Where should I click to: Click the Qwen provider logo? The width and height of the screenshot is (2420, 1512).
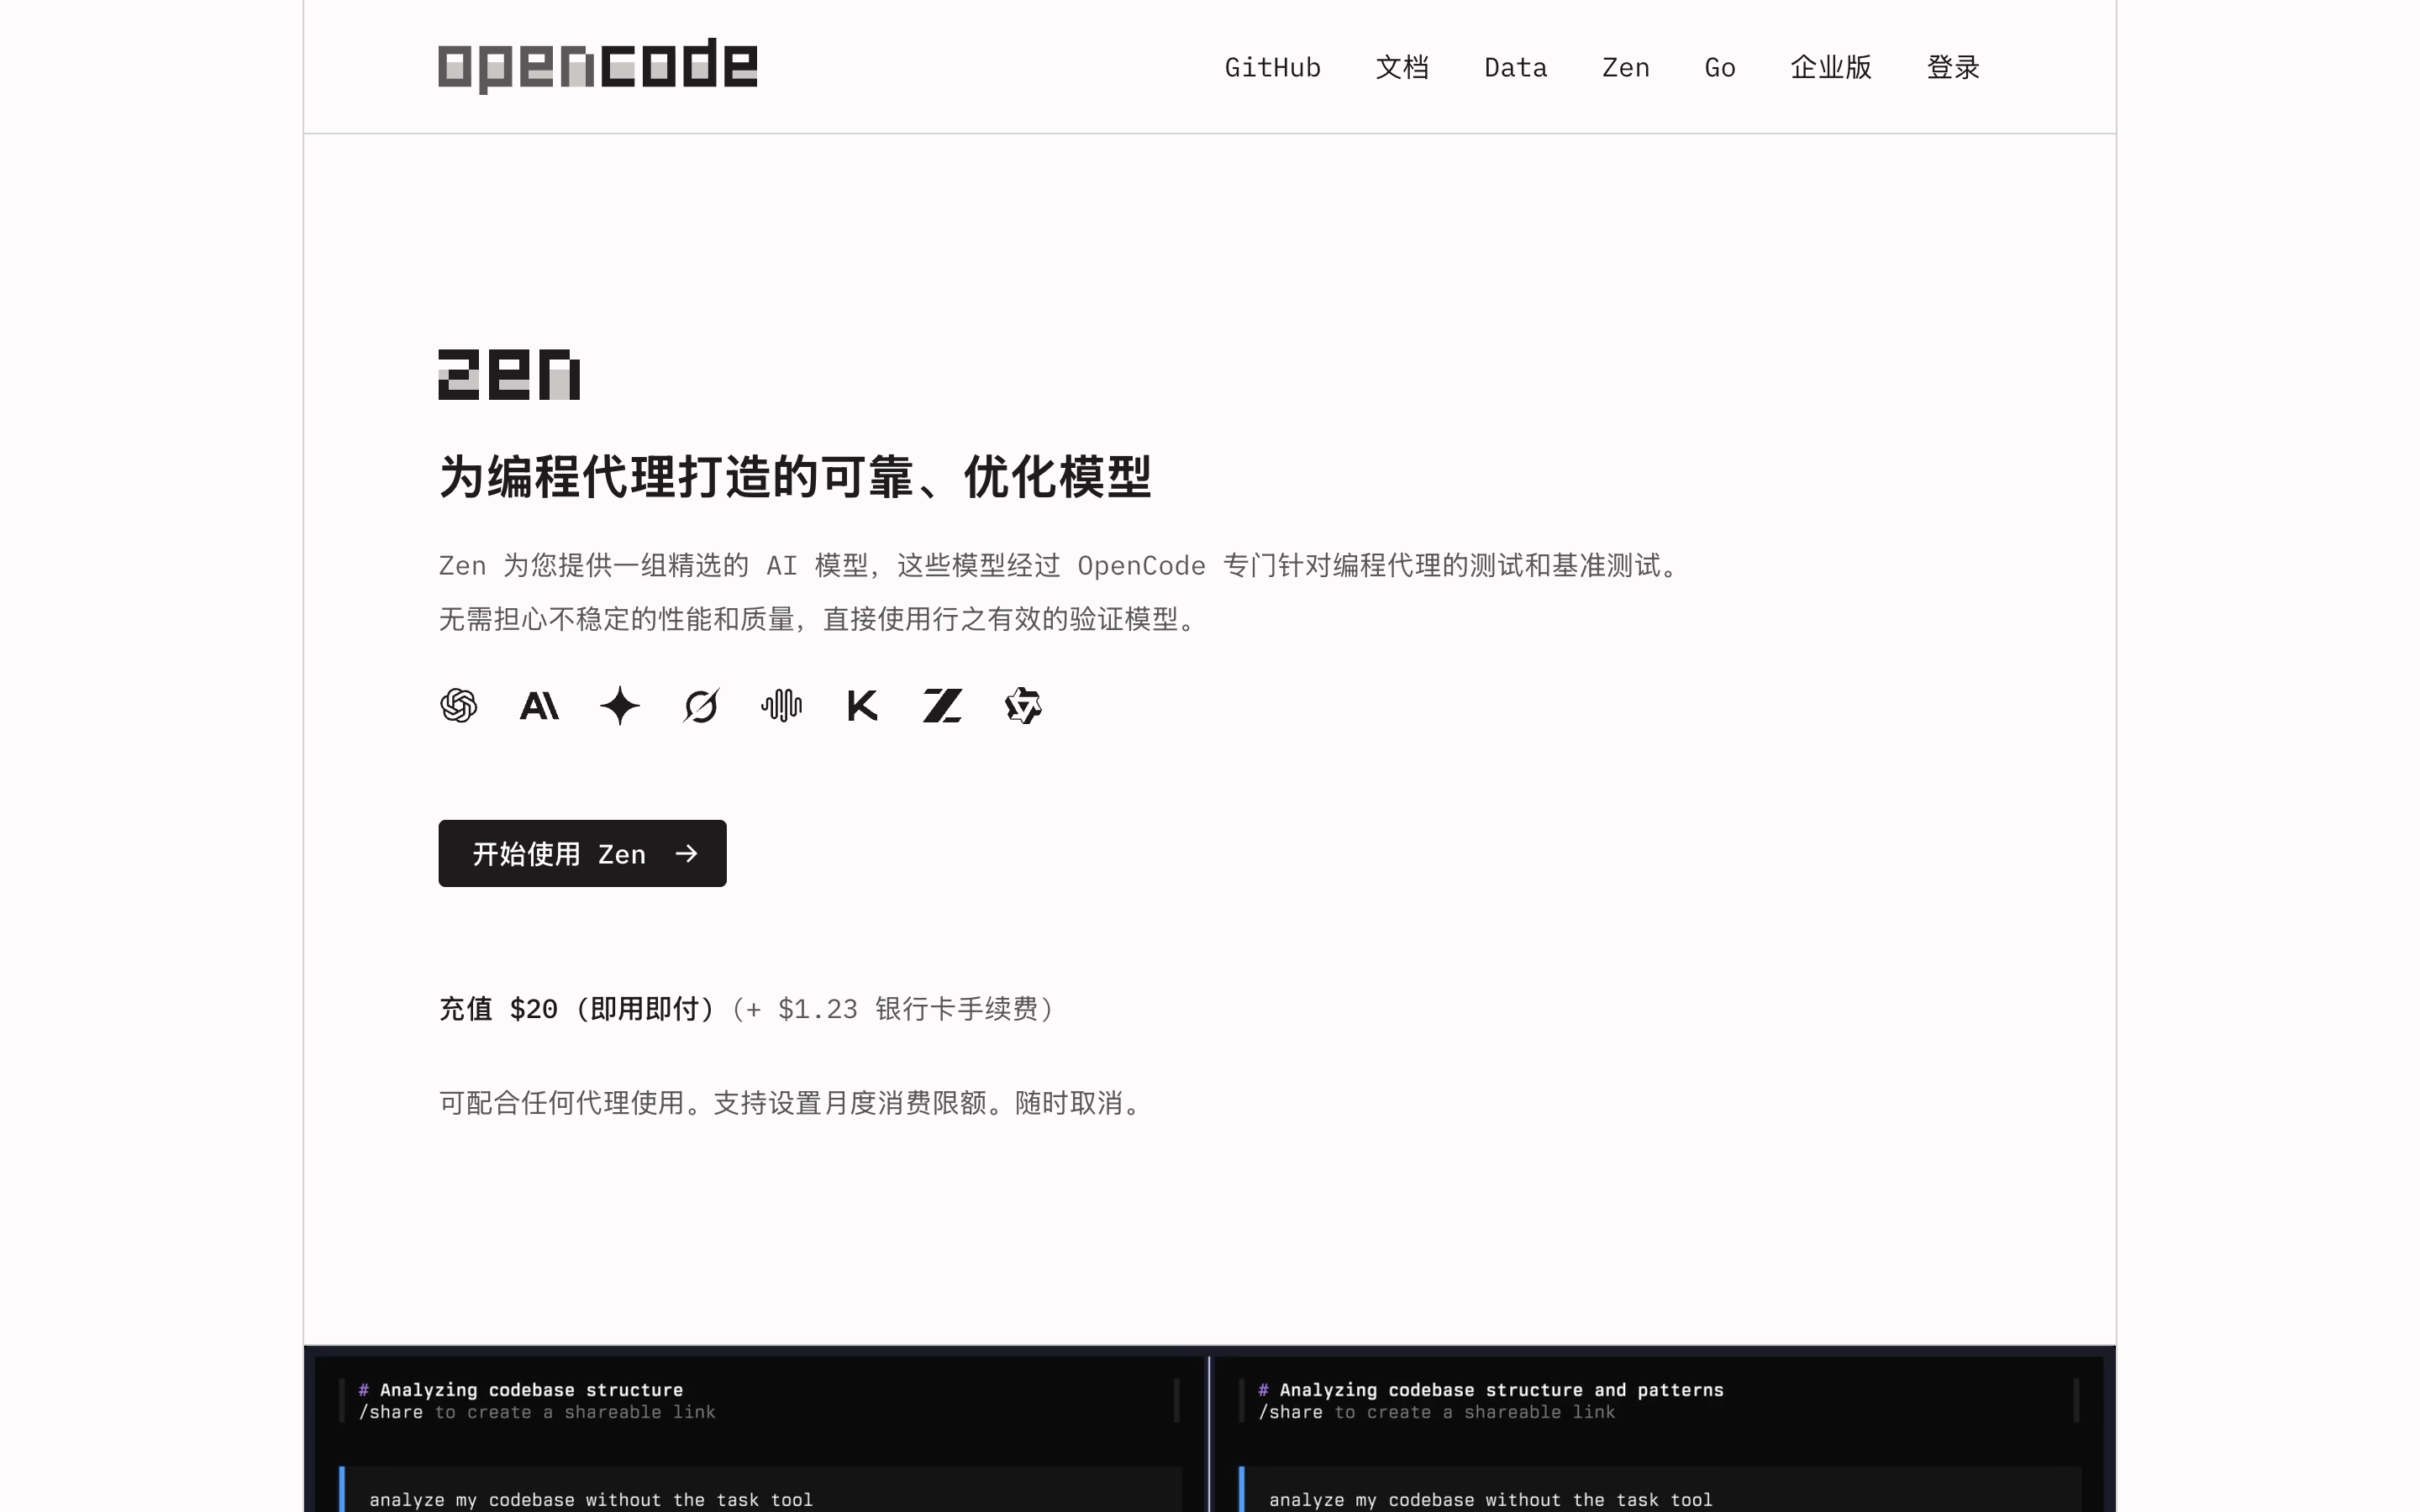(x=1023, y=706)
